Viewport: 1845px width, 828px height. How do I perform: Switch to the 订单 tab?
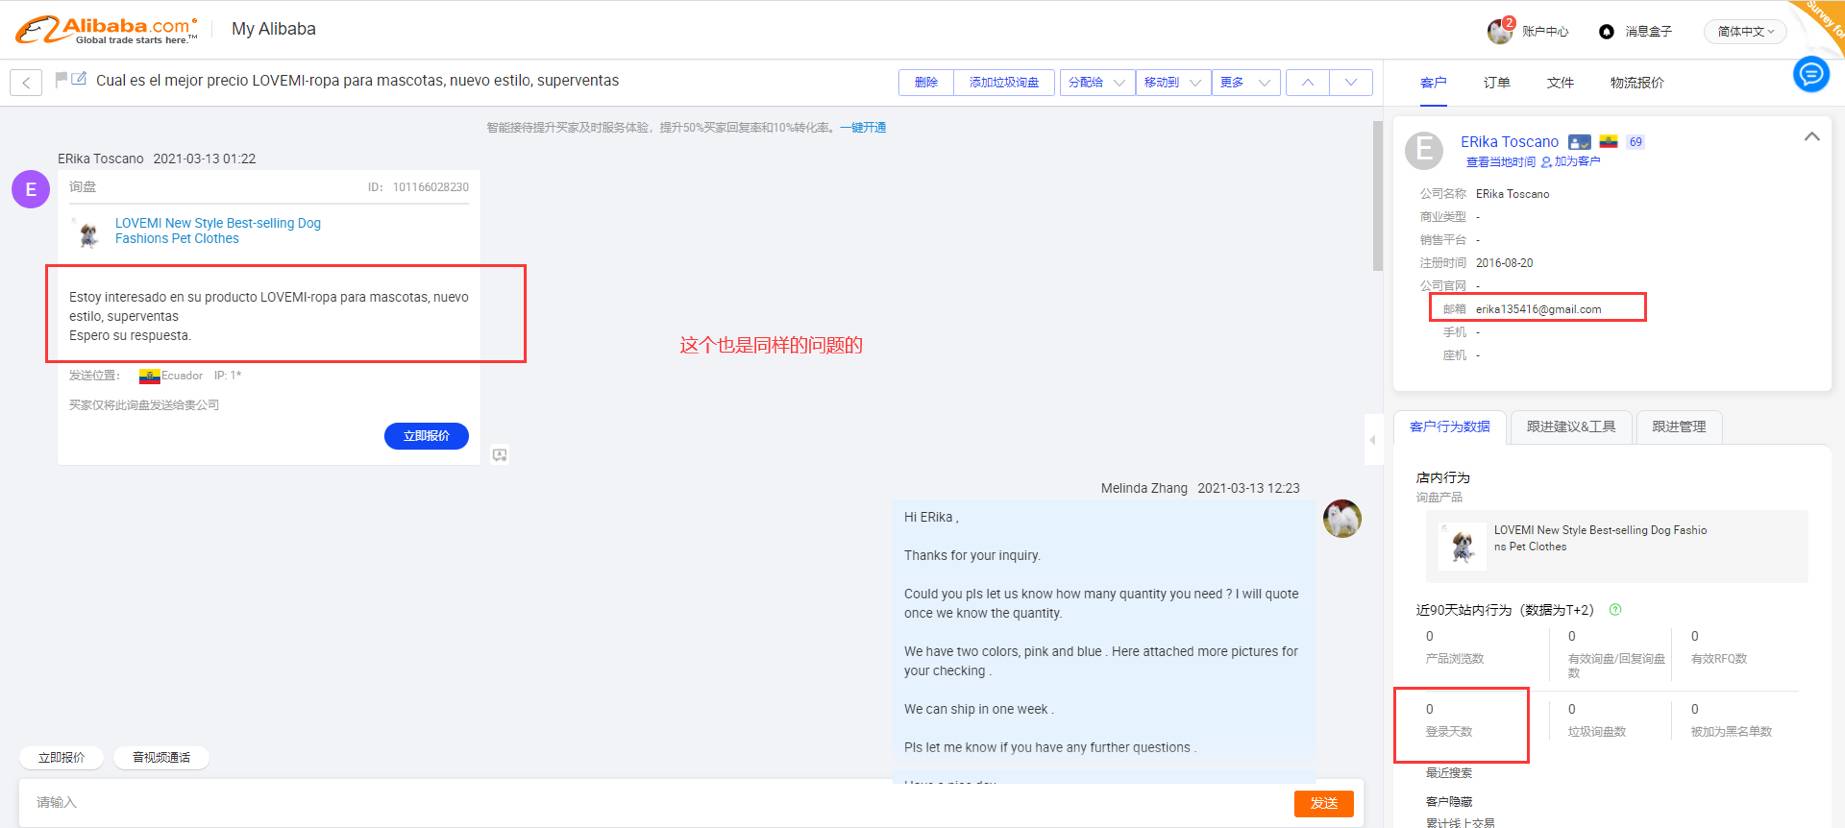click(1496, 83)
